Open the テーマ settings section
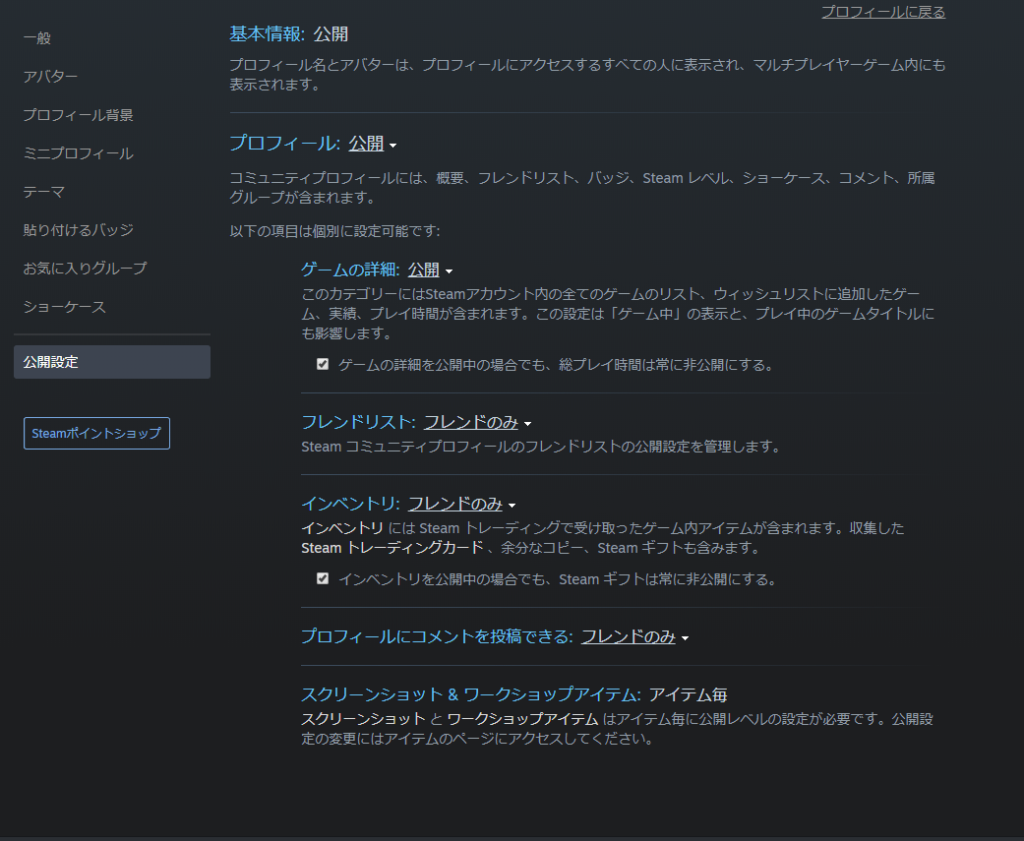 (x=44, y=192)
